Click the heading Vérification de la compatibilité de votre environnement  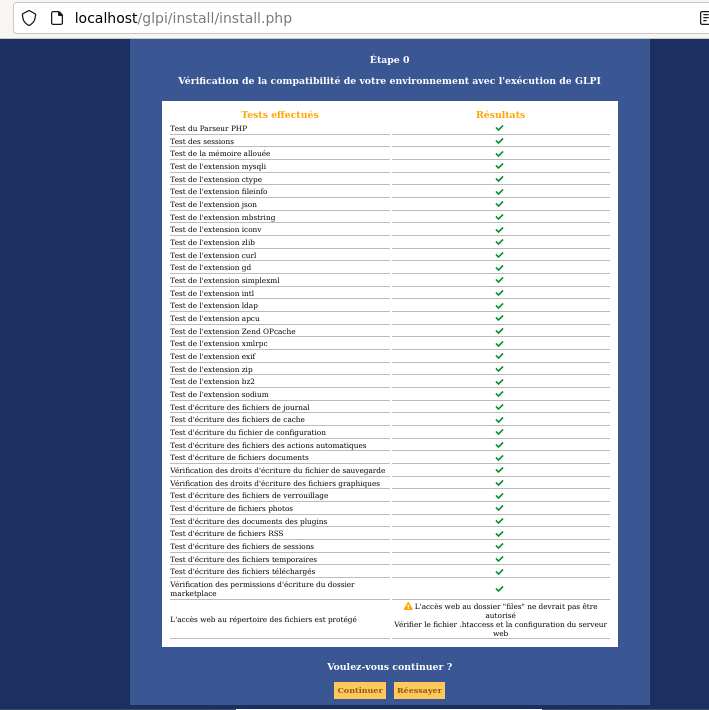coord(389,81)
